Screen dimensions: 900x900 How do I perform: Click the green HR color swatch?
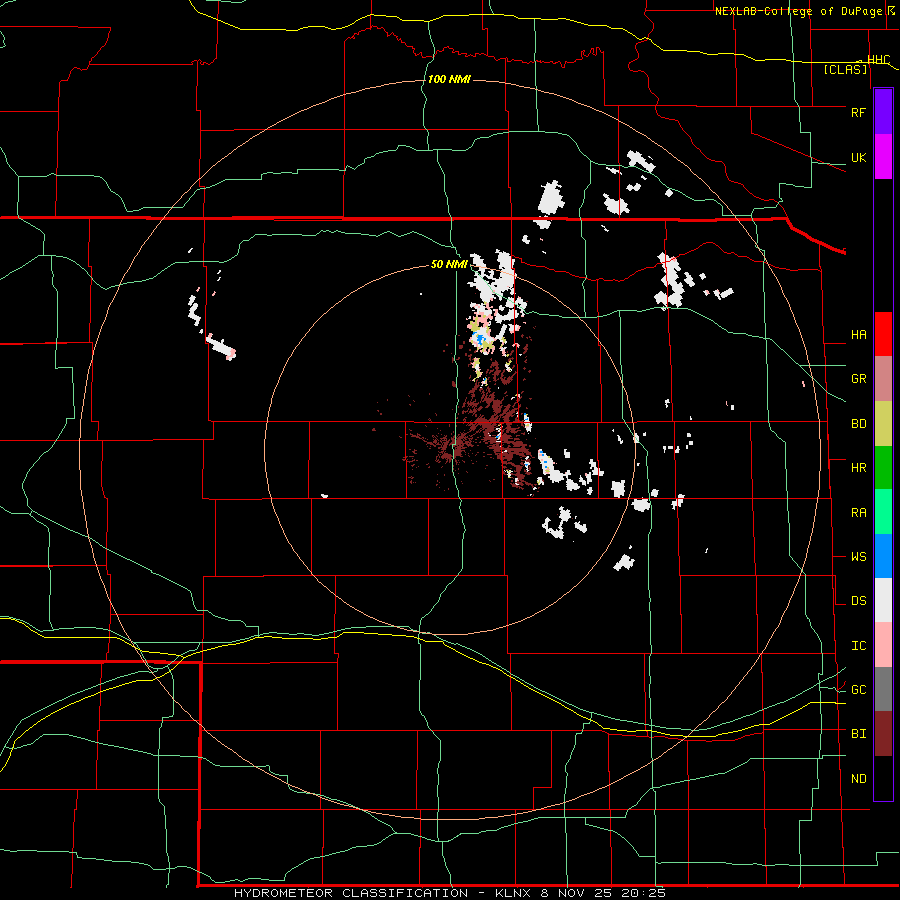click(883, 468)
